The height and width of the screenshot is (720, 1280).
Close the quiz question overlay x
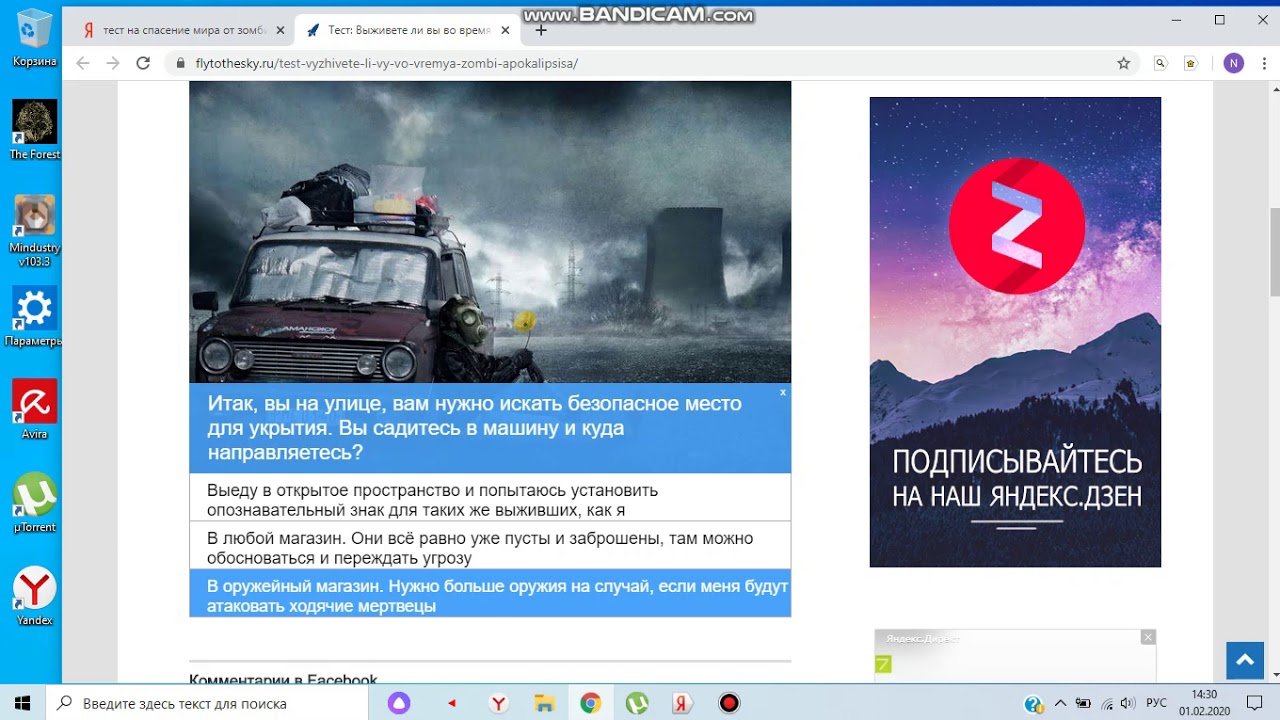click(783, 392)
